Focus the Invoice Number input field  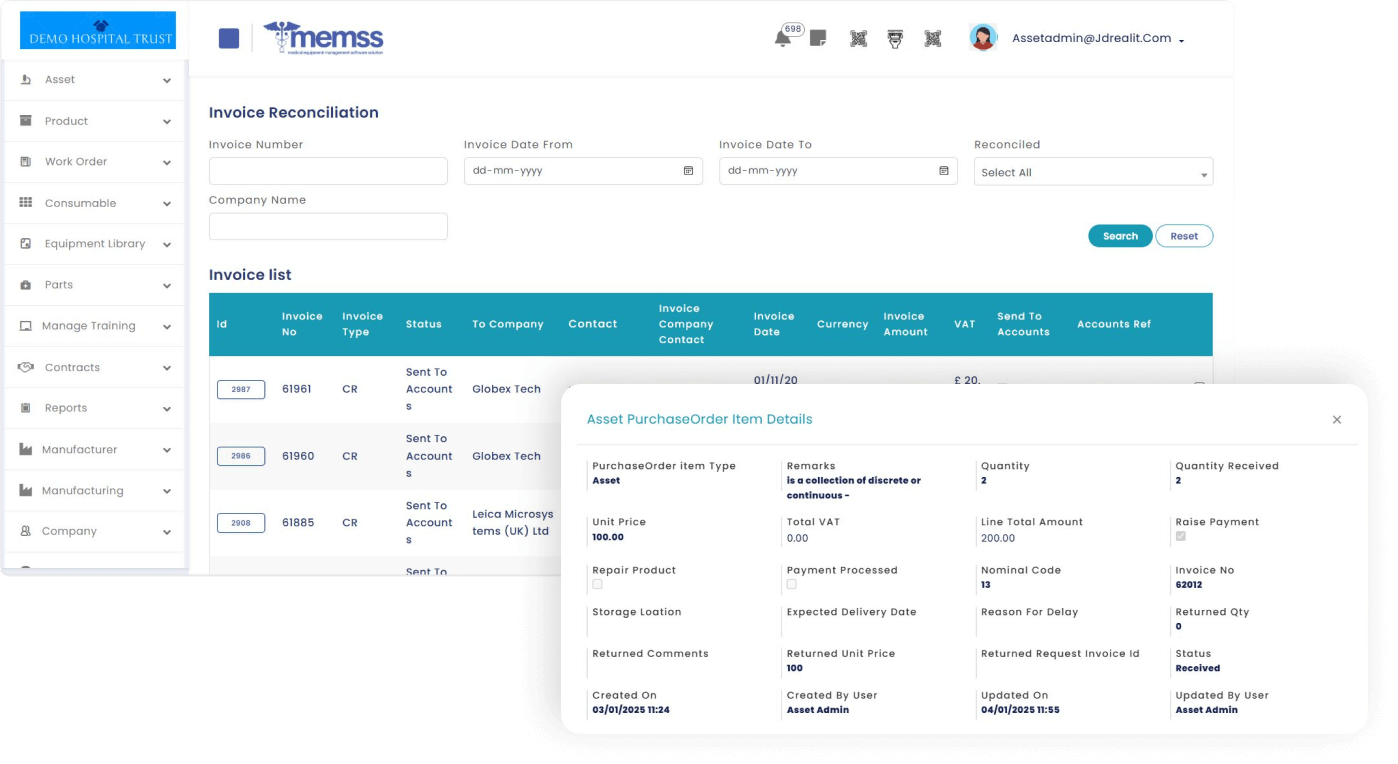[x=328, y=171]
